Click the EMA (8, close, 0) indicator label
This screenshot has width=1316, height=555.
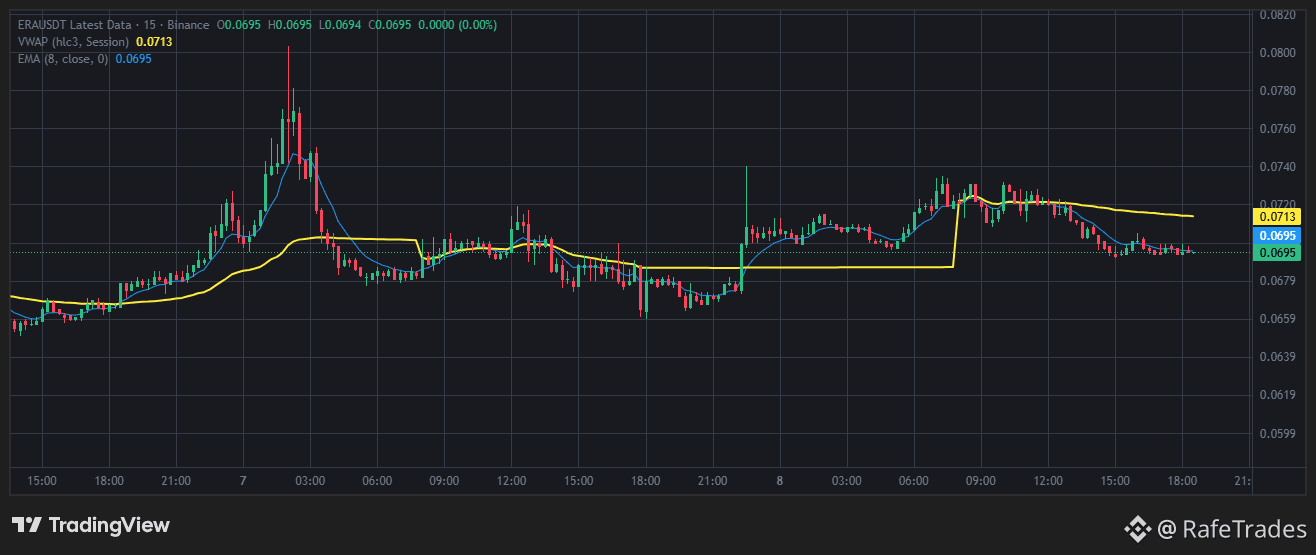coord(63,59)
